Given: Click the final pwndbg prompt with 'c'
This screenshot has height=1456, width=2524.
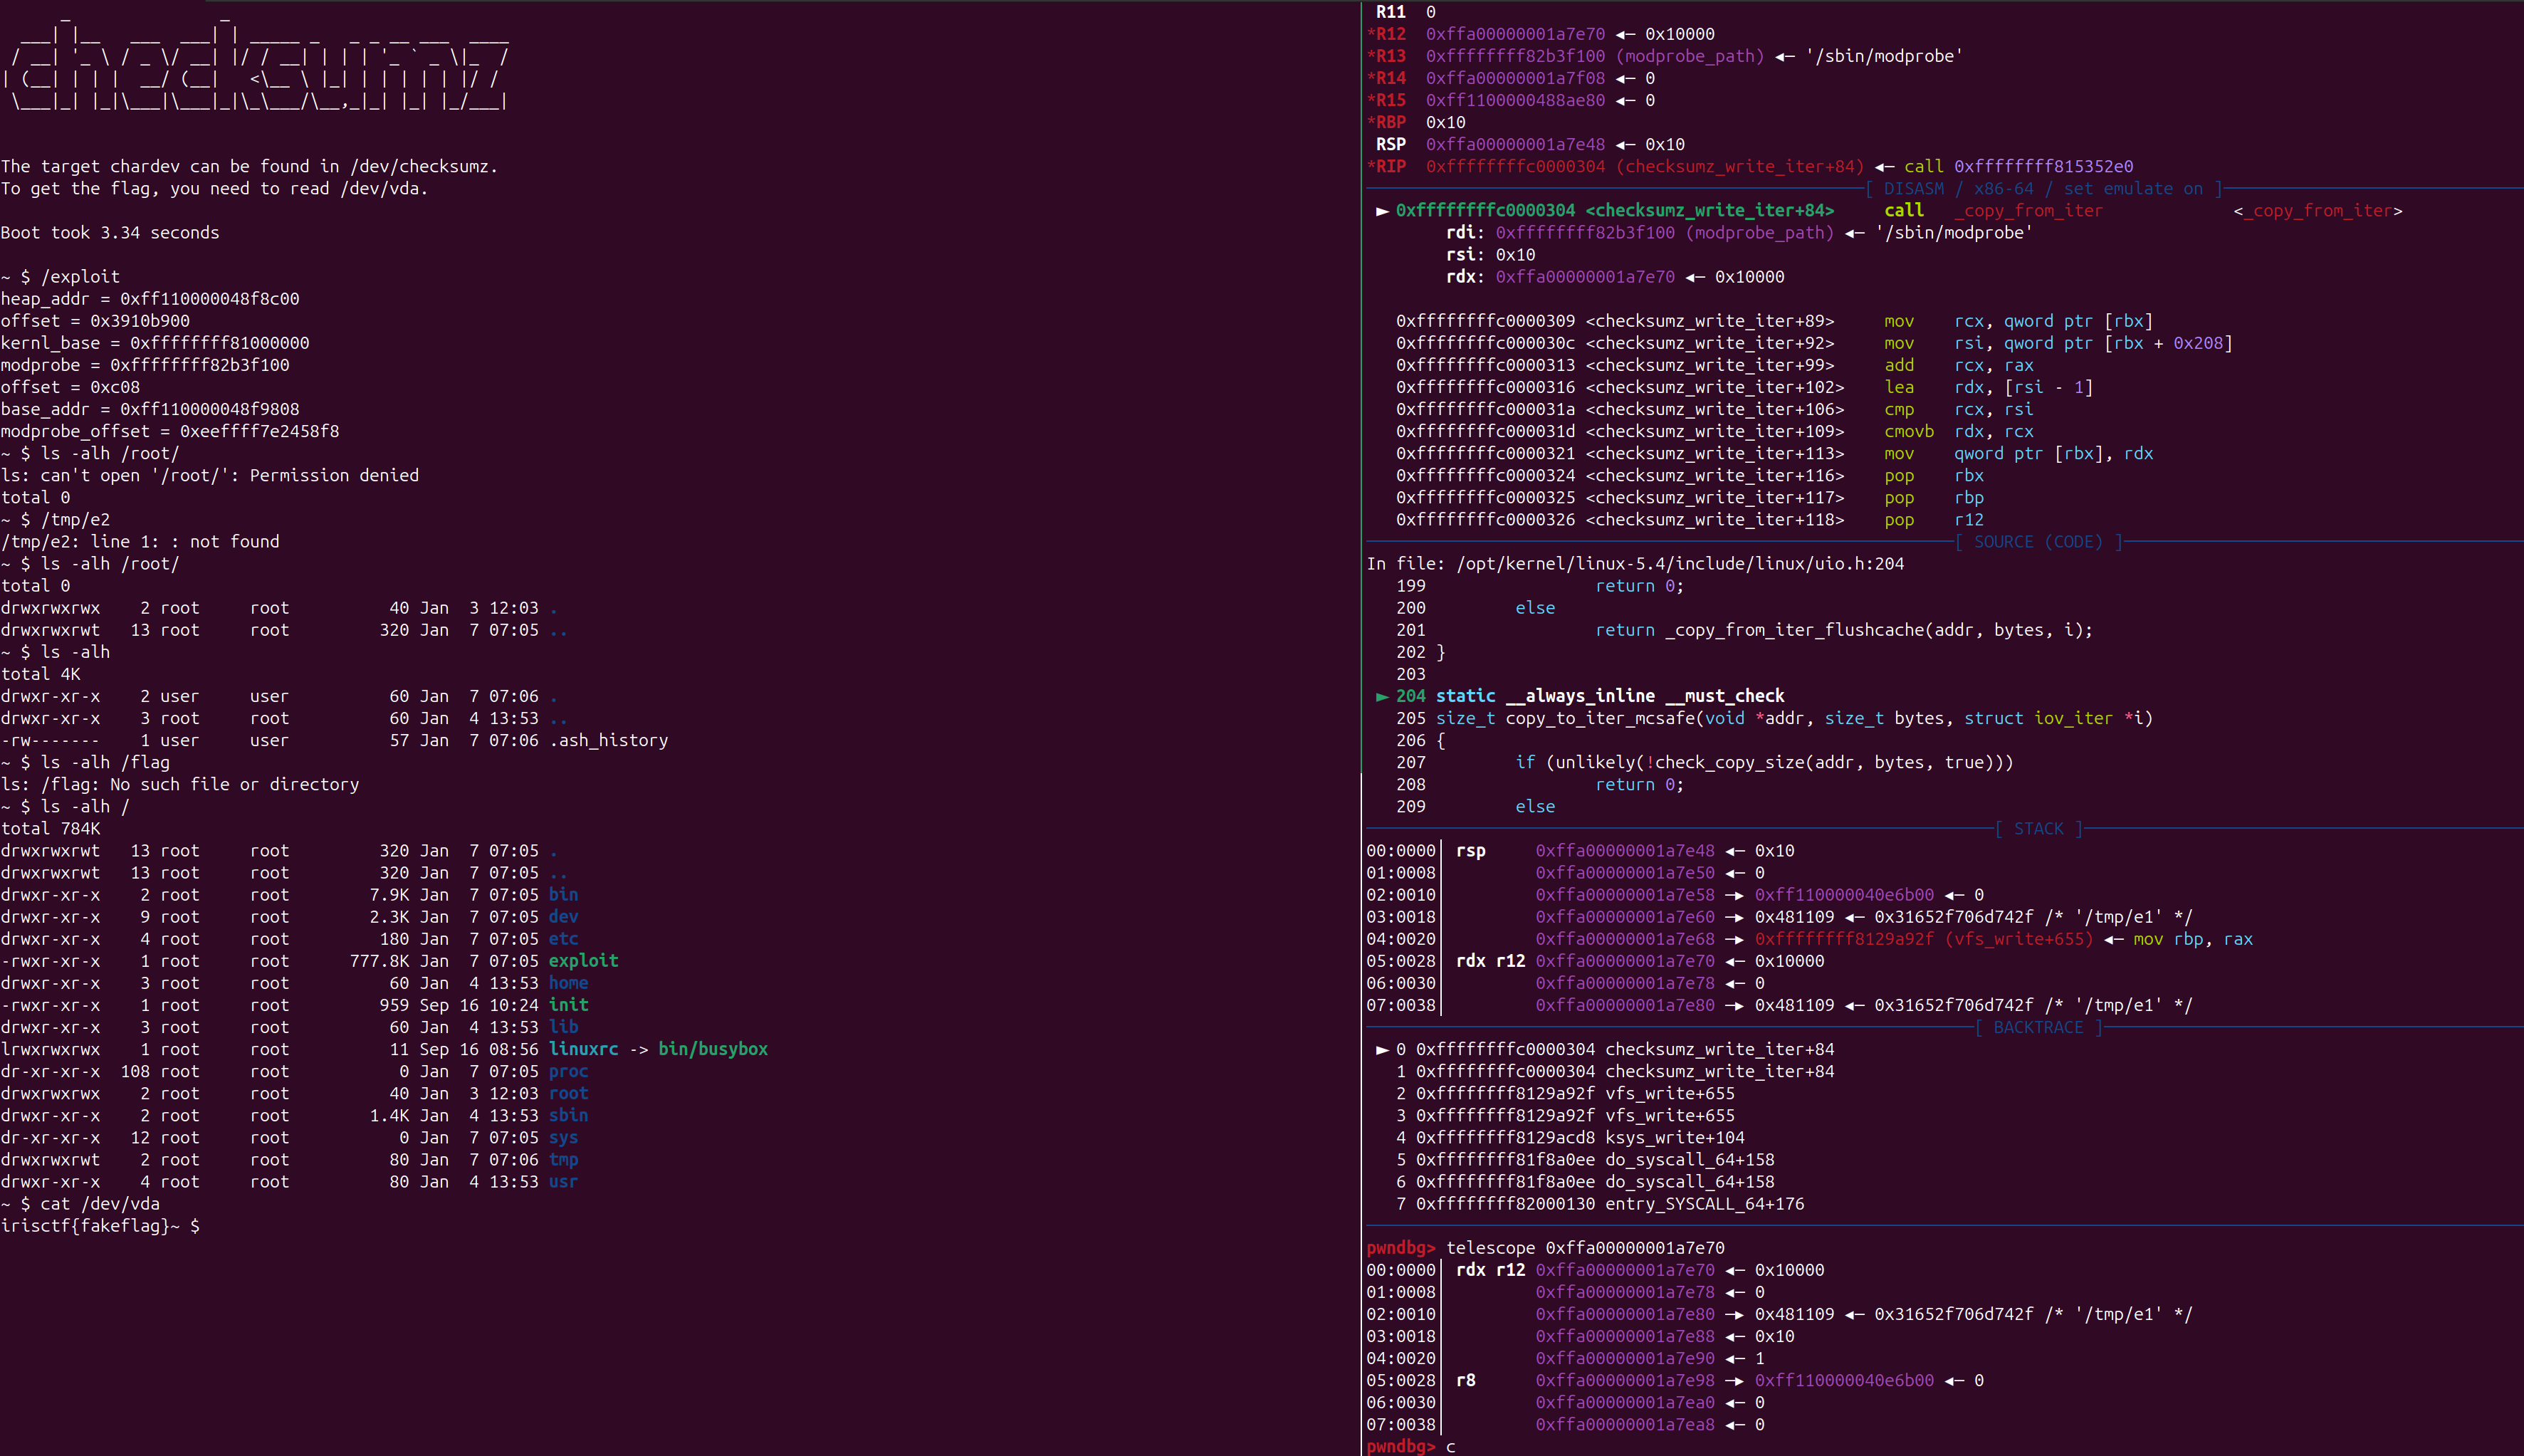Looking at the screenshot, I should [x=1411, y=1446].
